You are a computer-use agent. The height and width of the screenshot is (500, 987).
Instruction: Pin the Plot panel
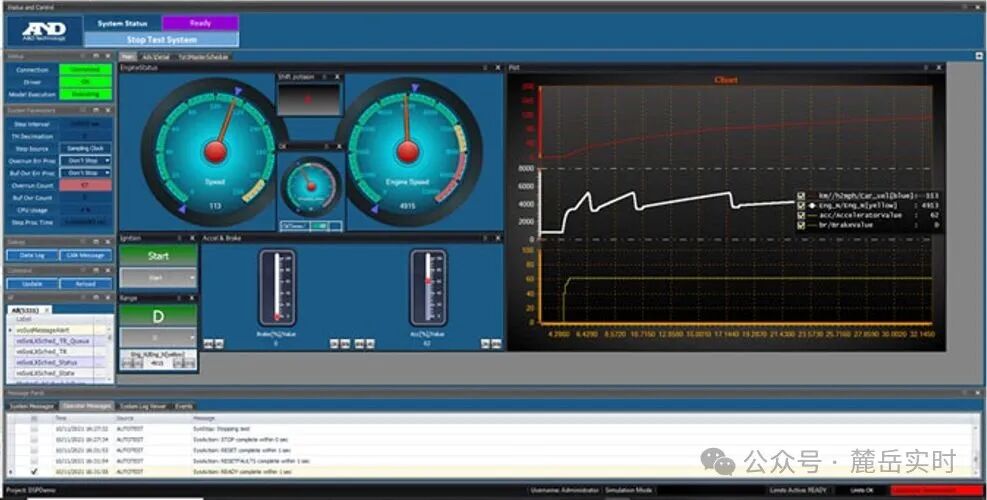click(x=925, y=67)
